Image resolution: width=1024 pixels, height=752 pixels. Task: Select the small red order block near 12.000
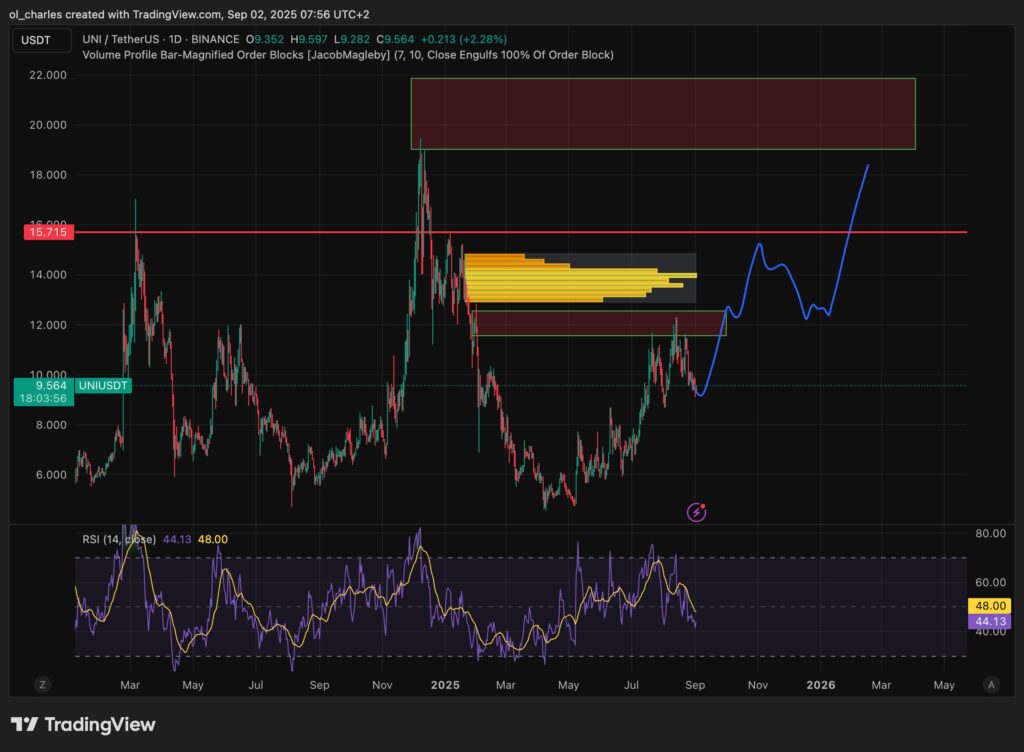click(x=600, y=323)
